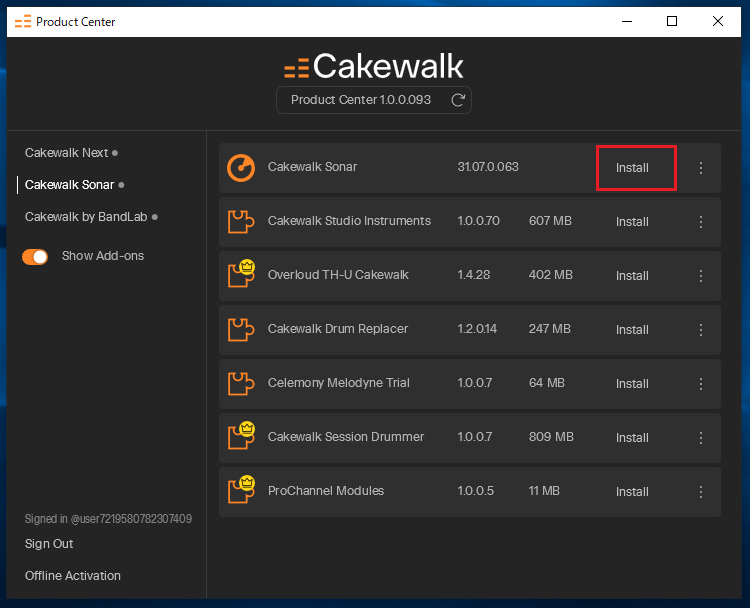Screen dimensions: 750x608
Task: Open more options for ProChannel Modules
Action: tap(701, 492)
